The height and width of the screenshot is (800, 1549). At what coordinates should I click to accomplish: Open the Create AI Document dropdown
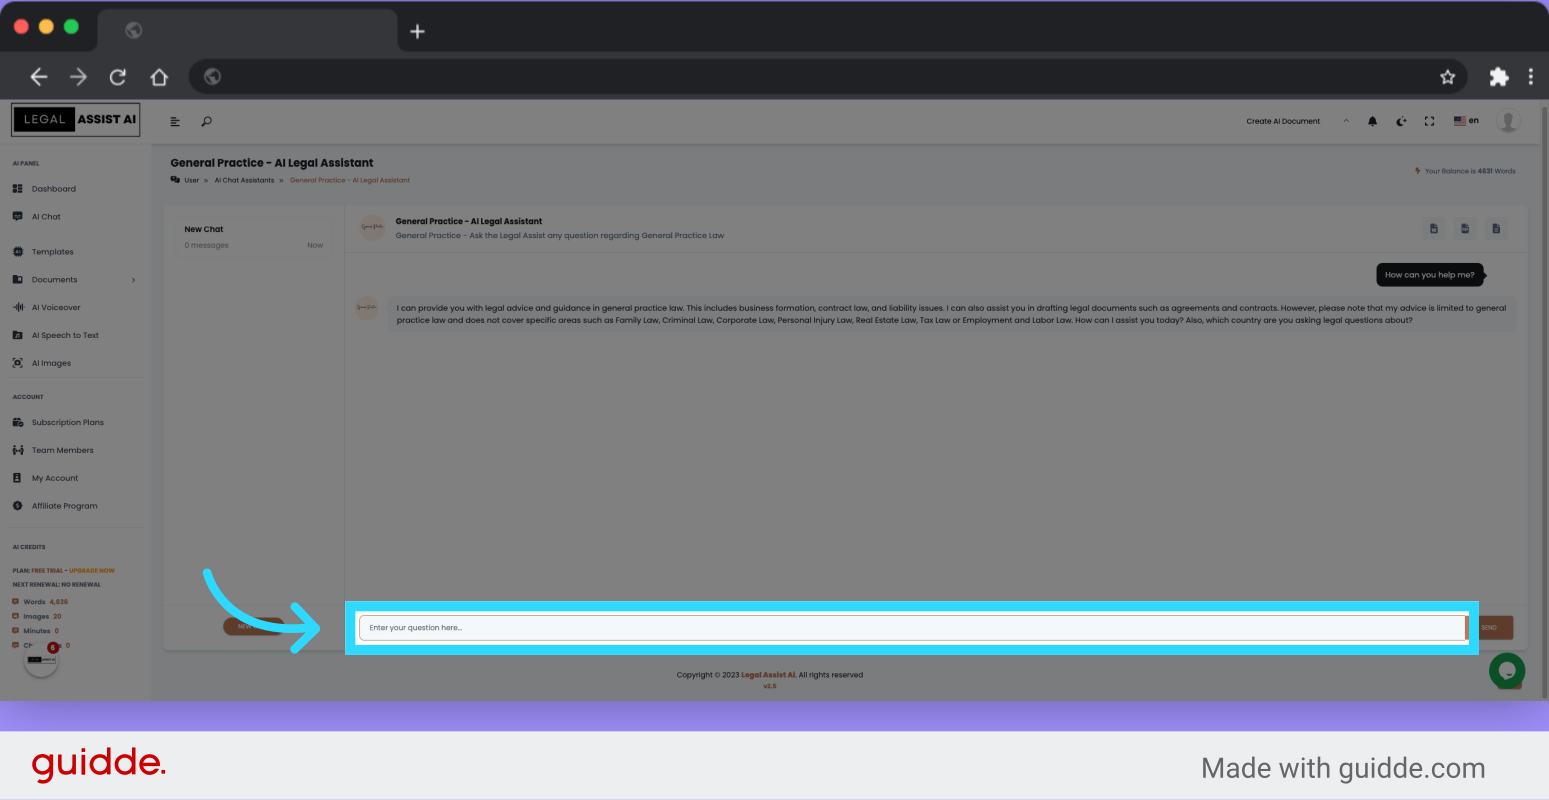1283,122
